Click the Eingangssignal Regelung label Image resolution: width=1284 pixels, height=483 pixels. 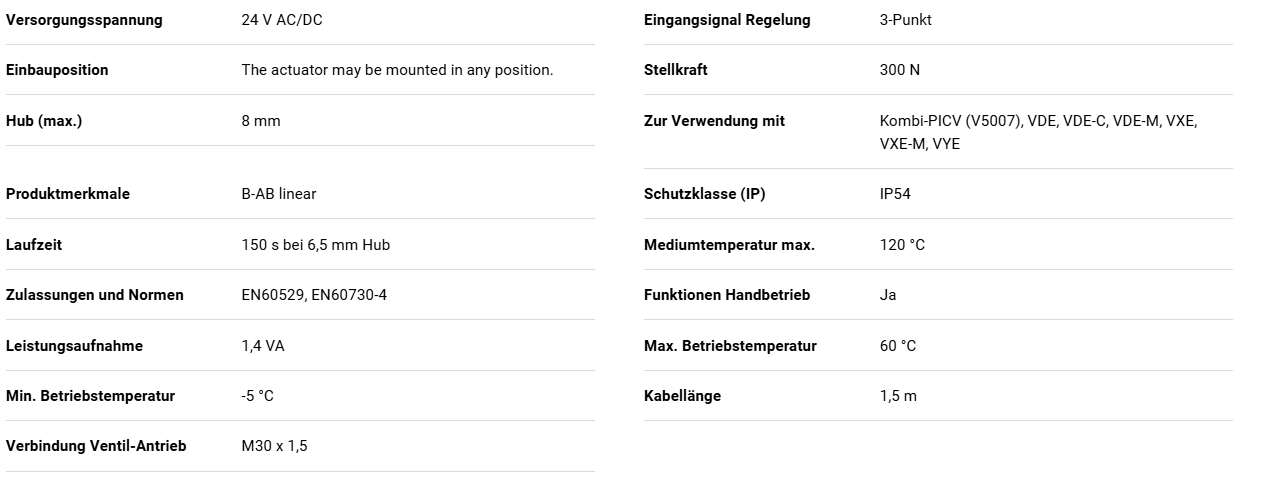click(x=727, y=20)
